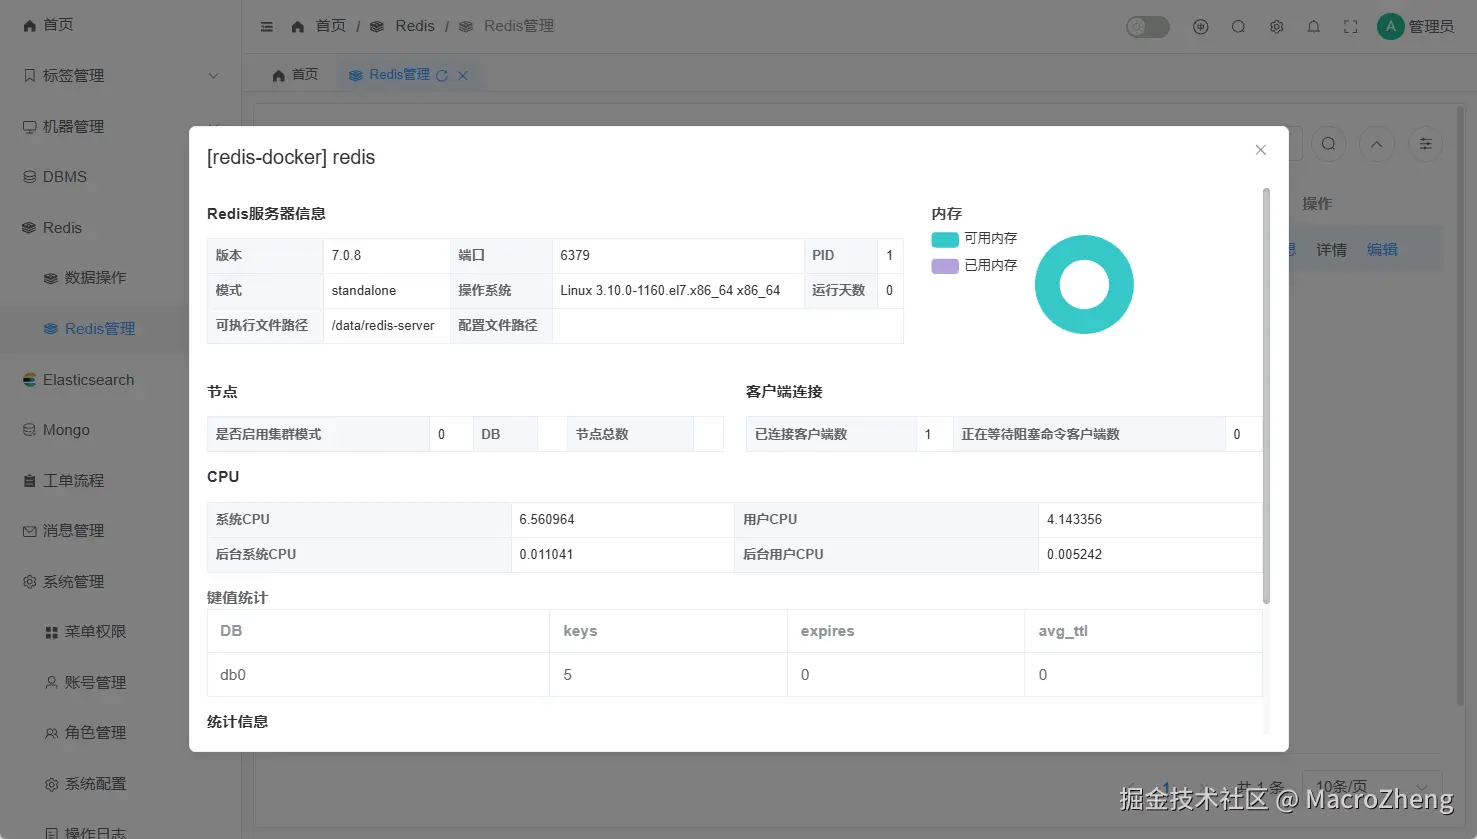The height and width of the screenshot is (839, 1477).
Task: Collapse sidebar using hamburger menu icon
Action: pyautogui.click(x=267, y=27)
